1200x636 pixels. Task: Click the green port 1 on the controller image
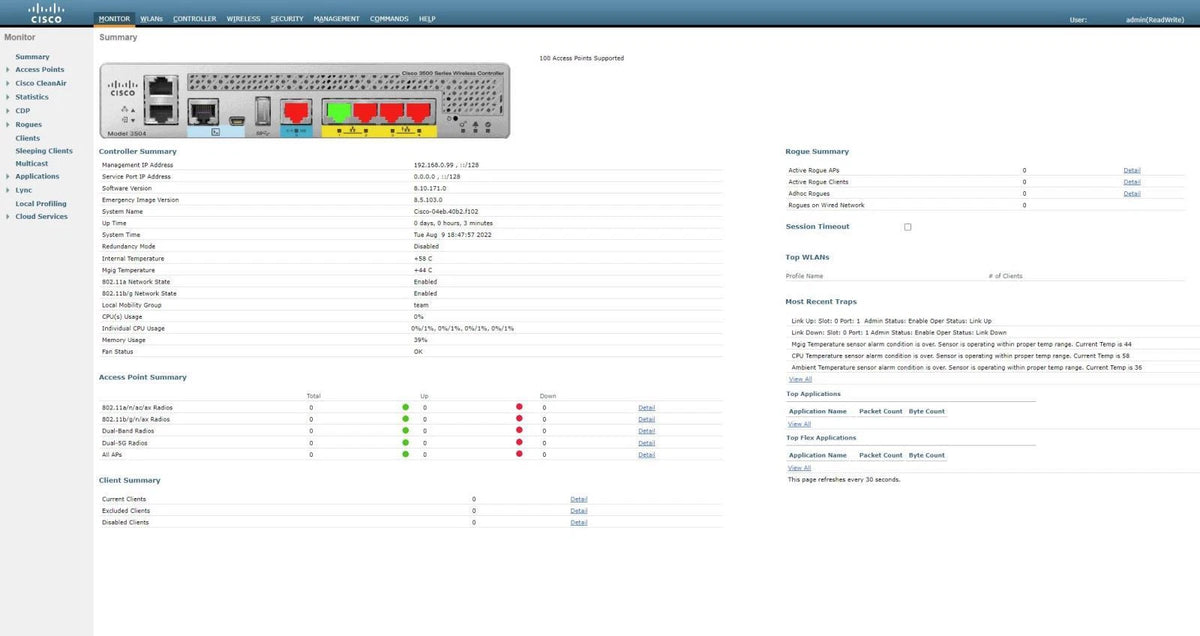pos(339,111)
